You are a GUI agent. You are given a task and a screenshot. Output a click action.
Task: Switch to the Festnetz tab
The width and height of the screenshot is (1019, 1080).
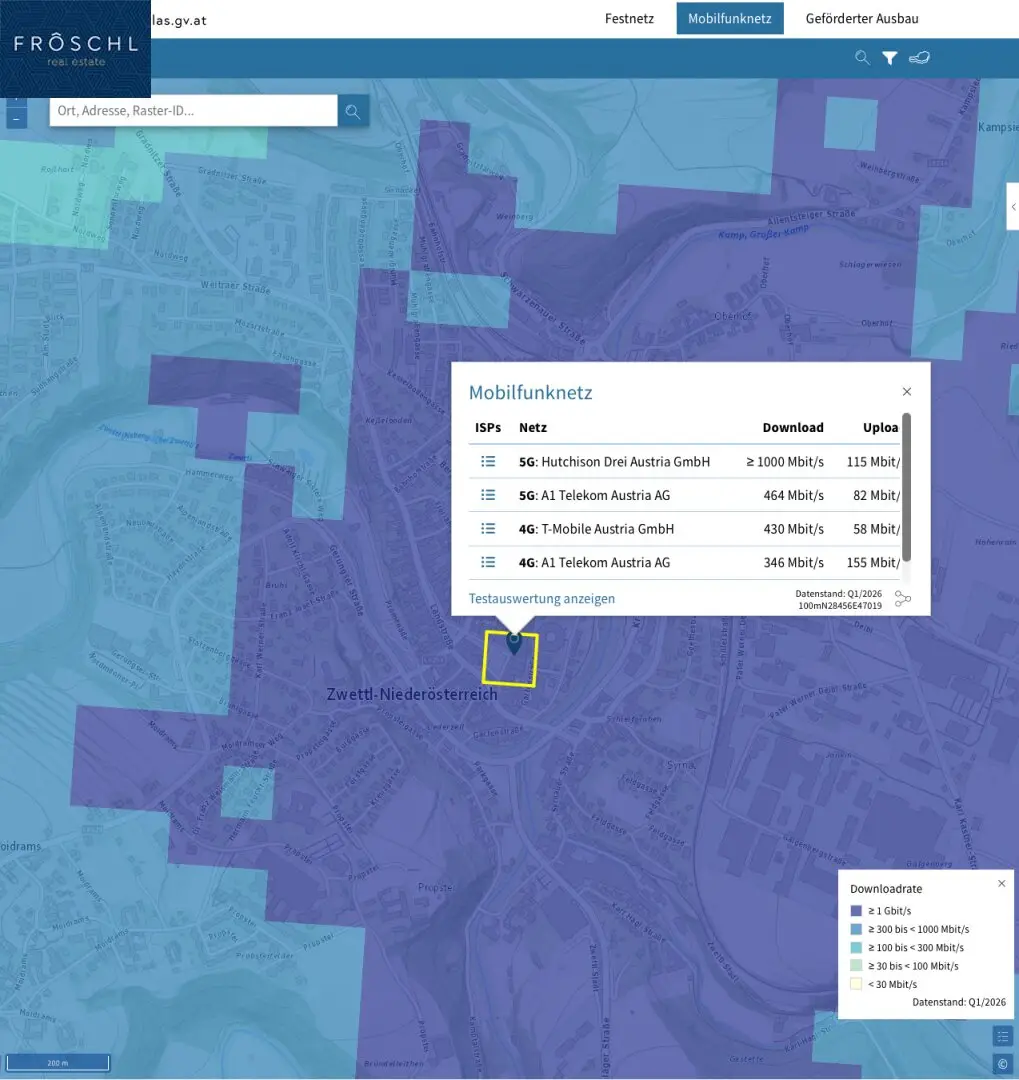click(629, 19)
